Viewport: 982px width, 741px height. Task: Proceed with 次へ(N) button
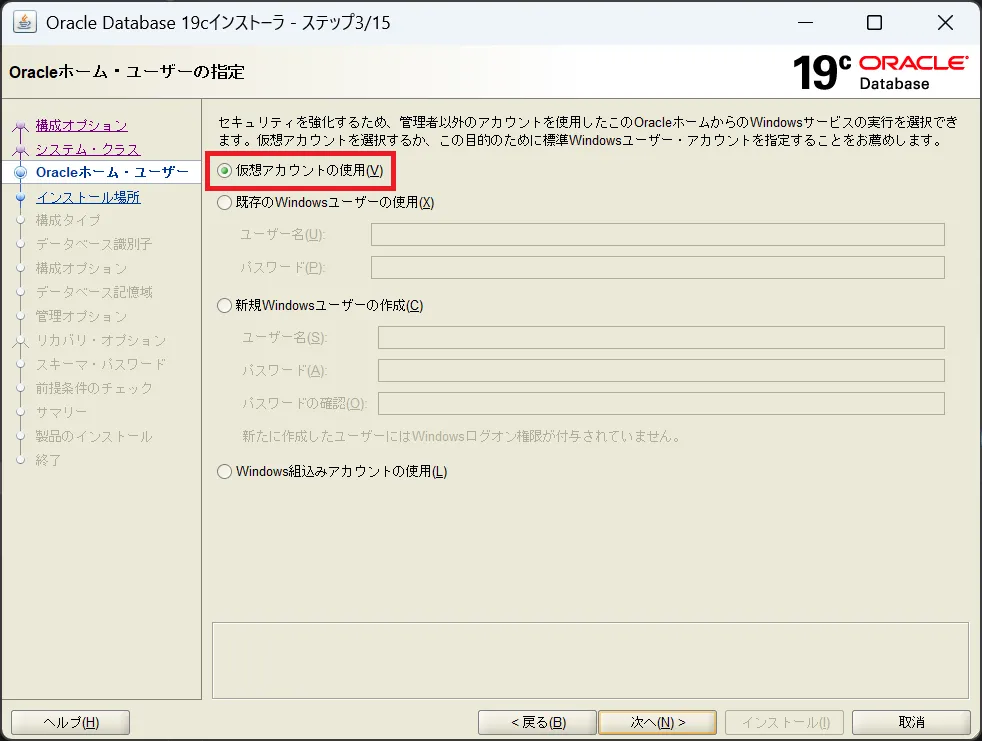[658, 722]
